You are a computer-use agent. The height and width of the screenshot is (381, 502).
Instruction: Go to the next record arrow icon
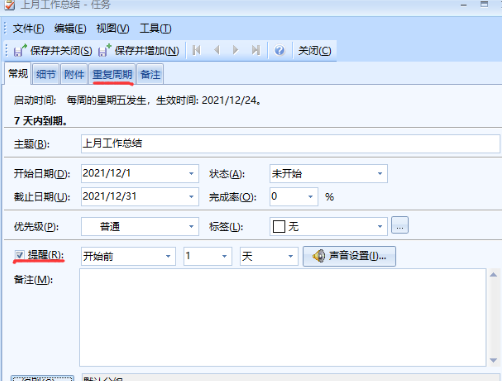(x=235, y=50)
